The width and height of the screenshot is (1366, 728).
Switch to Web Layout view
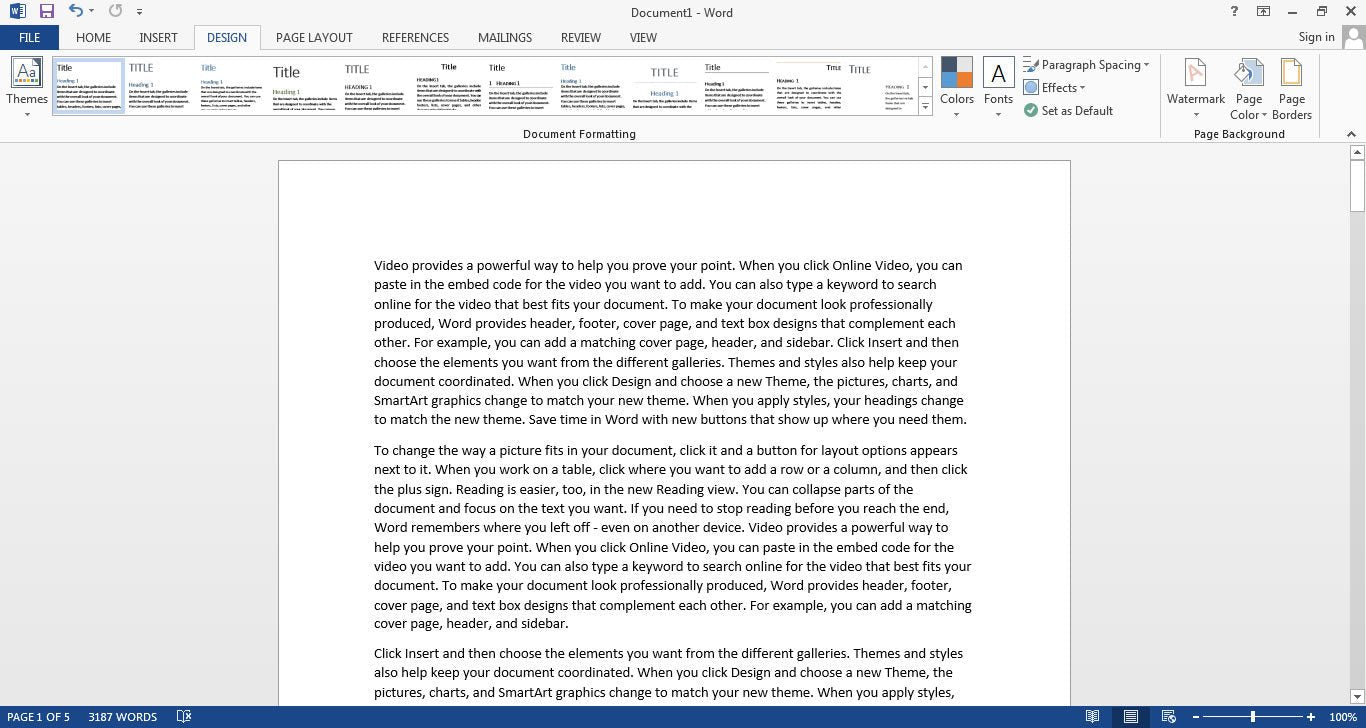(x=1168, y=716)
